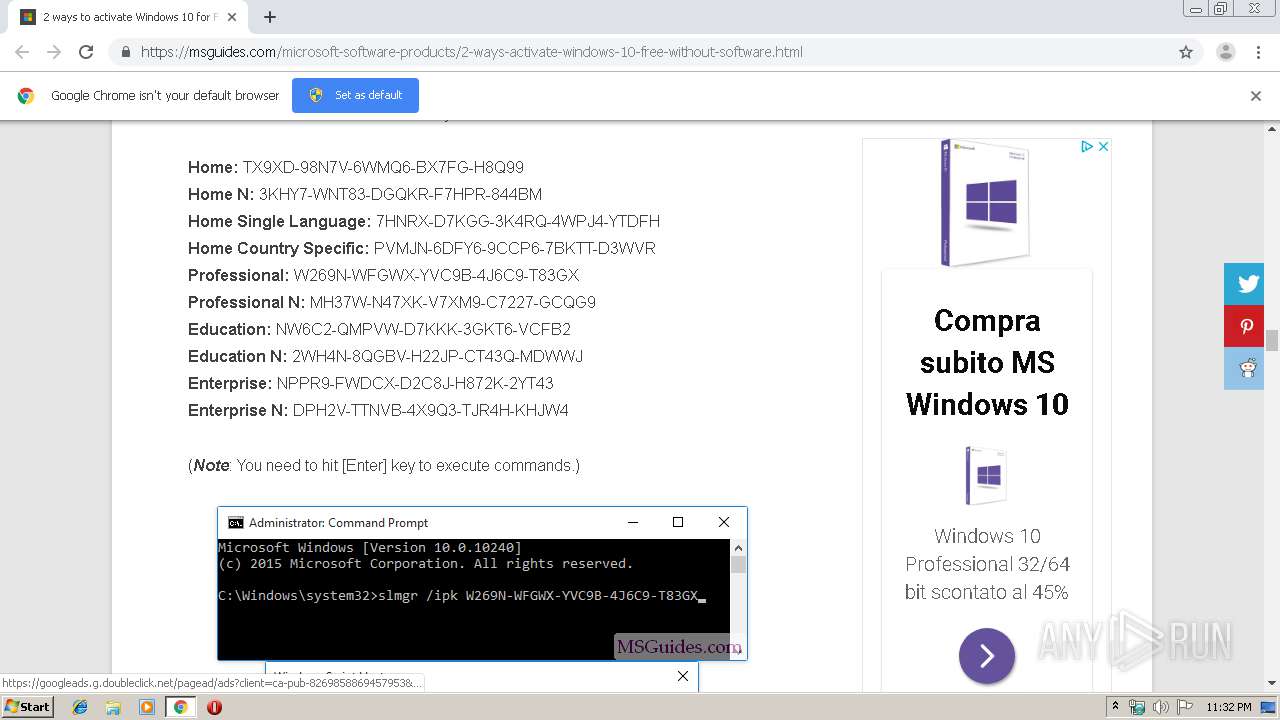1280x720 pixels.
Task: Close the sidebar ad with the X icon
Action: click(x=1103, y=146)
